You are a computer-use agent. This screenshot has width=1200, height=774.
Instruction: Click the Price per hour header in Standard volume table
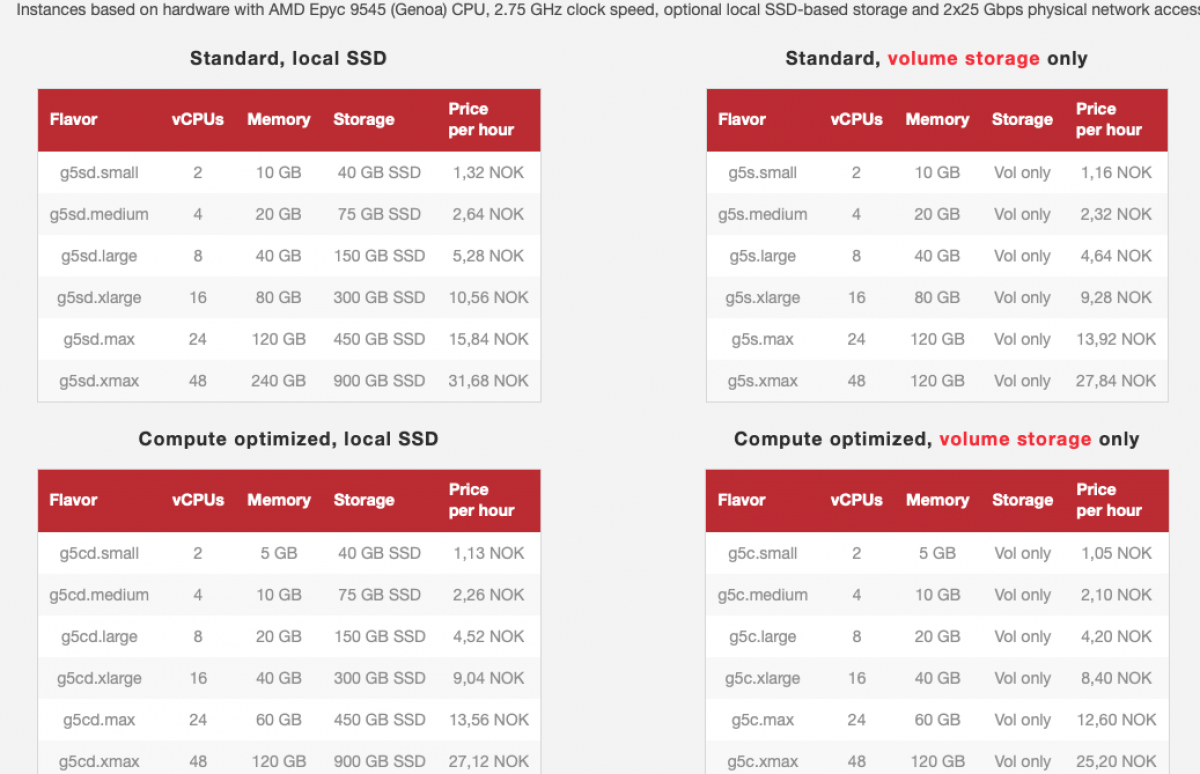(x=1108, y=119)
